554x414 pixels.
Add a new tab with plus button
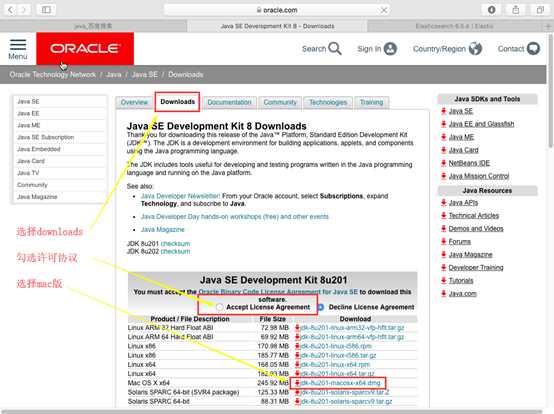click(x=548, y=26)
